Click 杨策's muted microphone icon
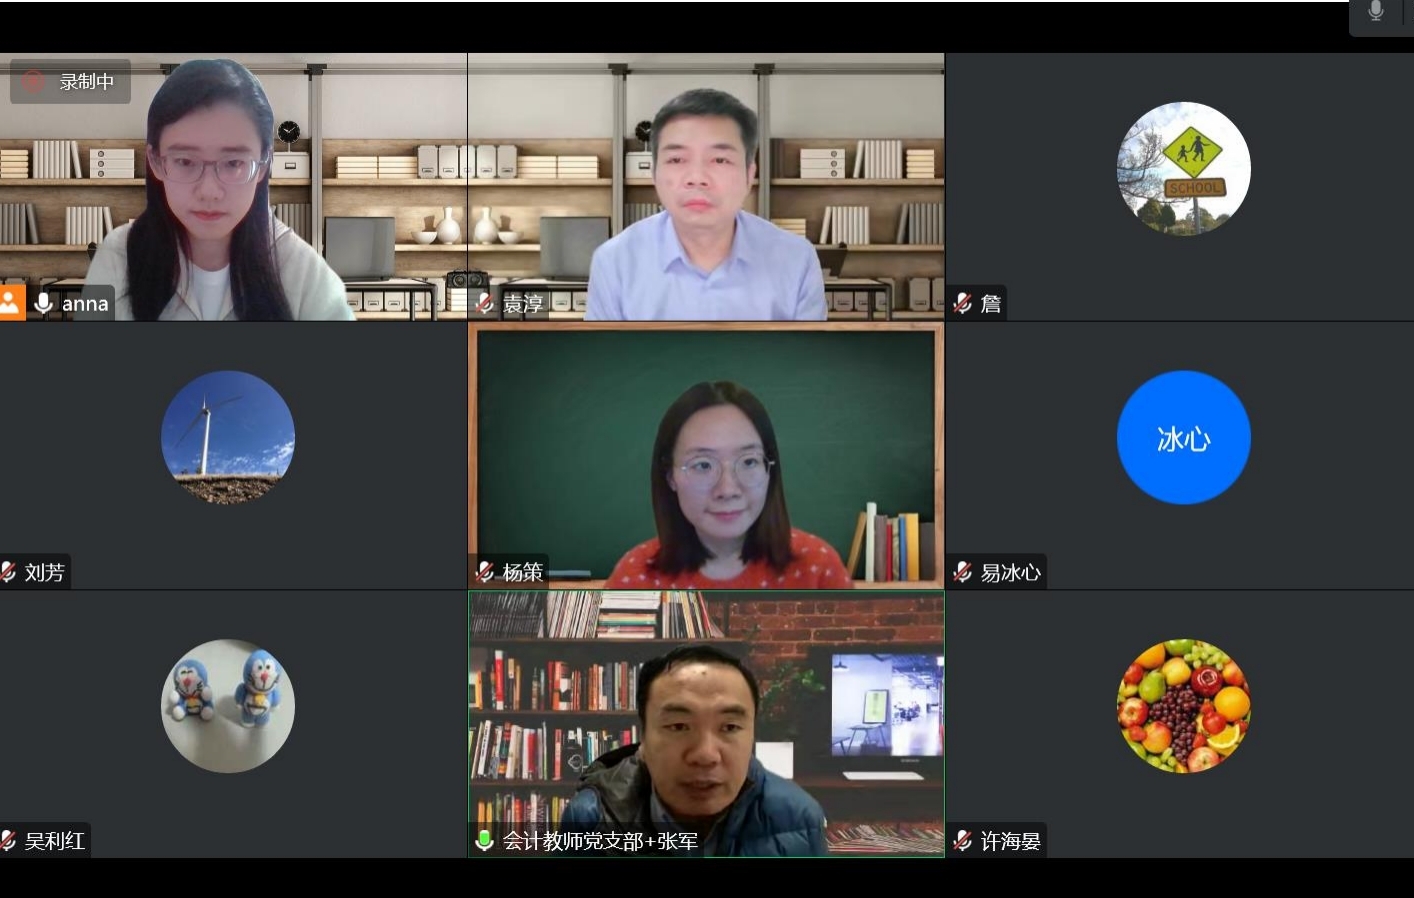Screen dimensions: 1414x898 tap(485, 572)
